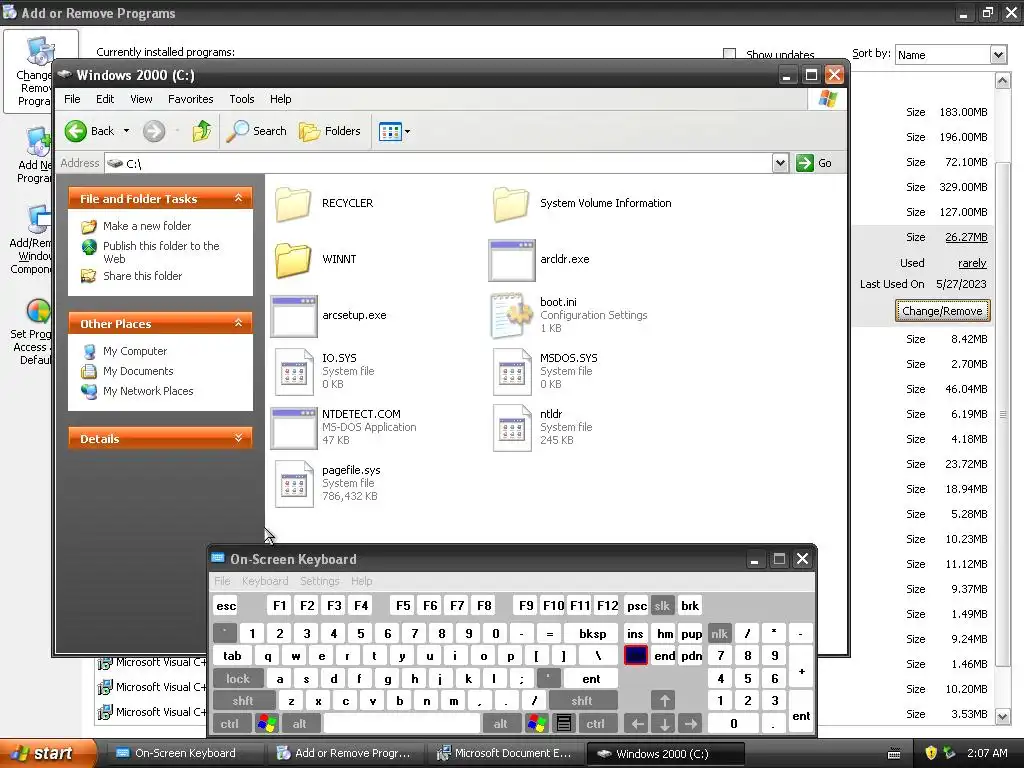Click the Set Program Access icon
This screenshot has height=768, width=1024.
[38, 312]
